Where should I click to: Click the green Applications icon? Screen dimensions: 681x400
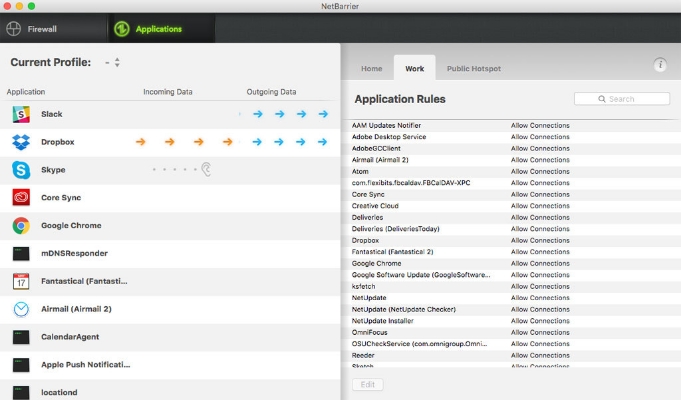point(122,29)
